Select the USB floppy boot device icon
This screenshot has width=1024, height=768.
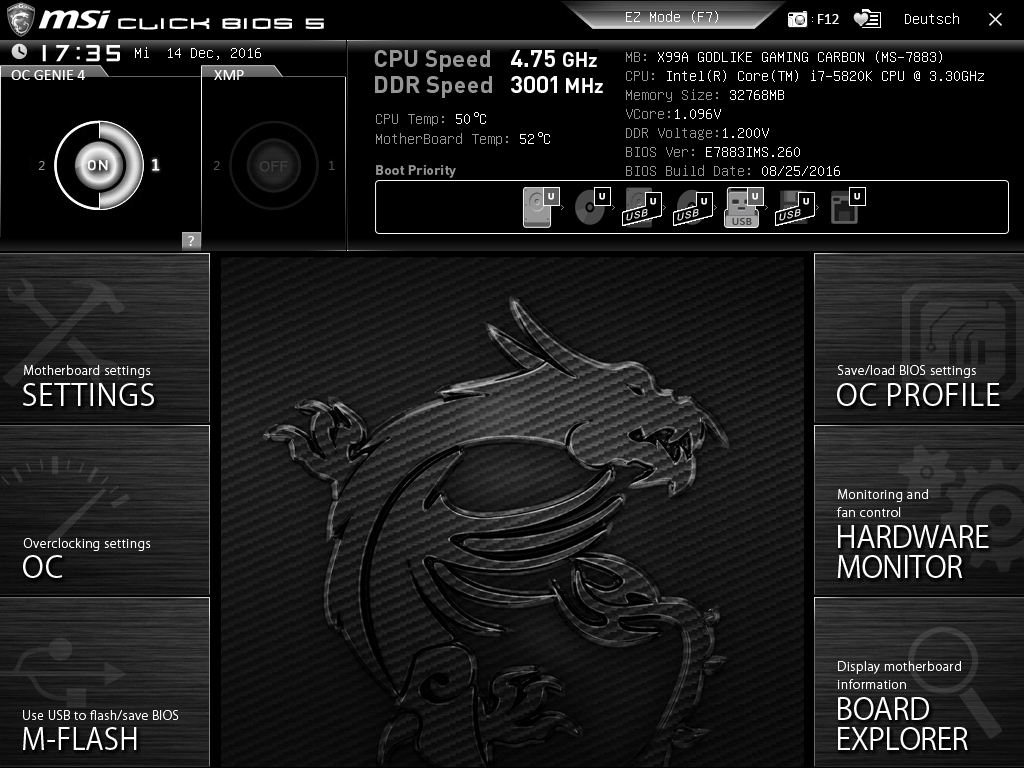coord(795,207)
